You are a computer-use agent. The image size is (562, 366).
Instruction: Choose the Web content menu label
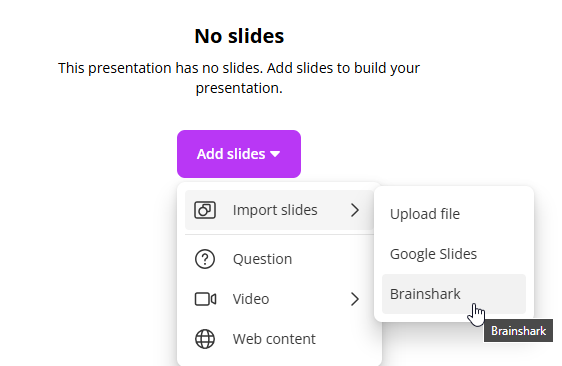[x=274, y=339]
